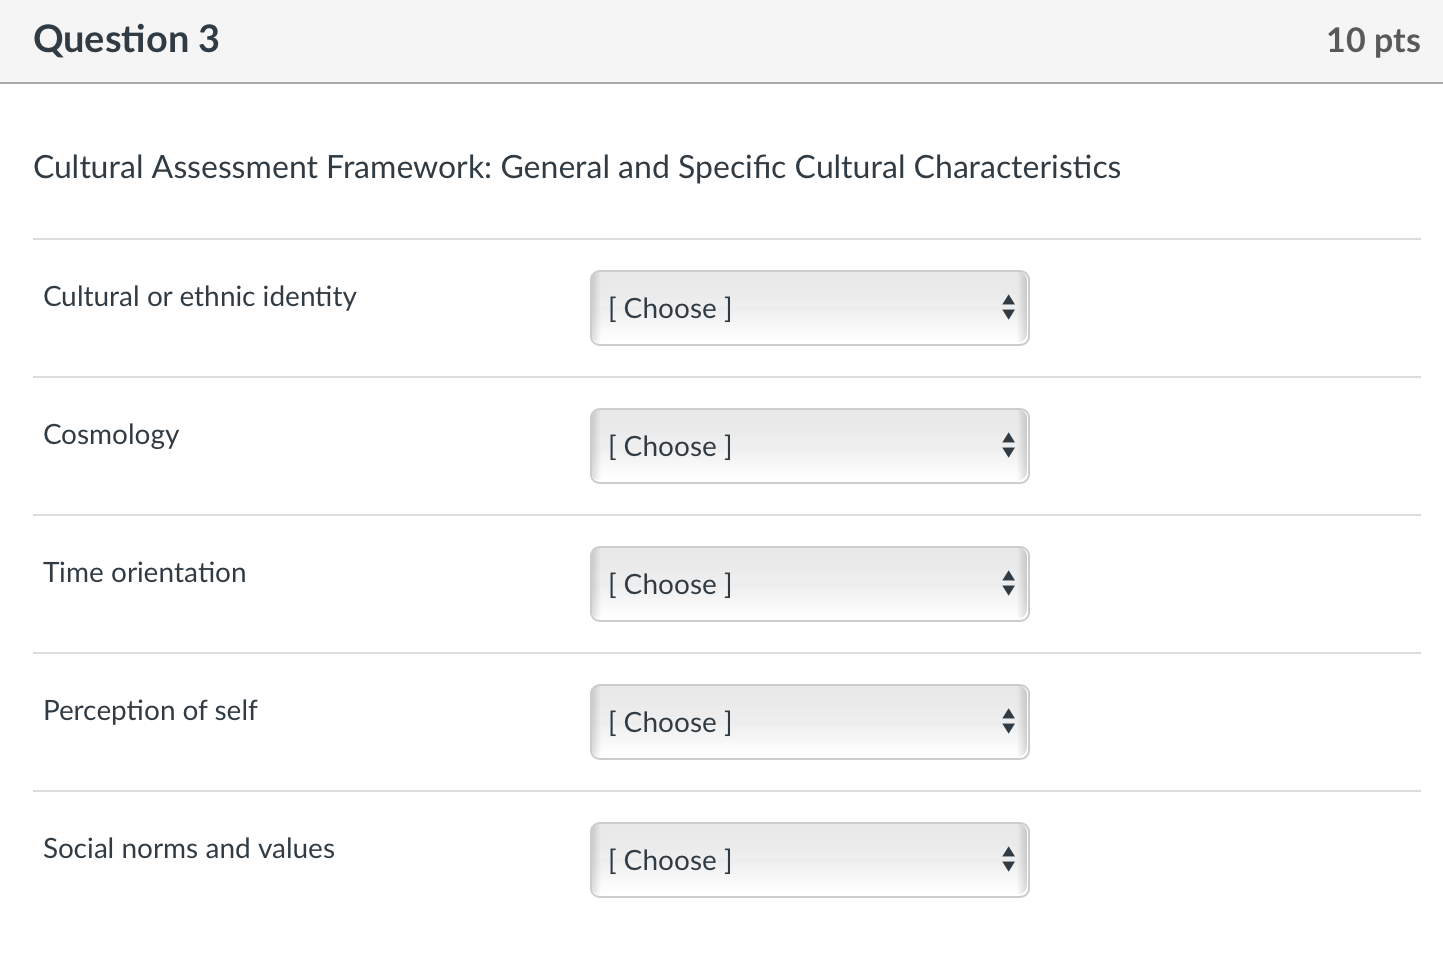1443x957 pixels.
Task: Click the up-down arrows beside Cultural identity choice
Action: point(1008,308)
